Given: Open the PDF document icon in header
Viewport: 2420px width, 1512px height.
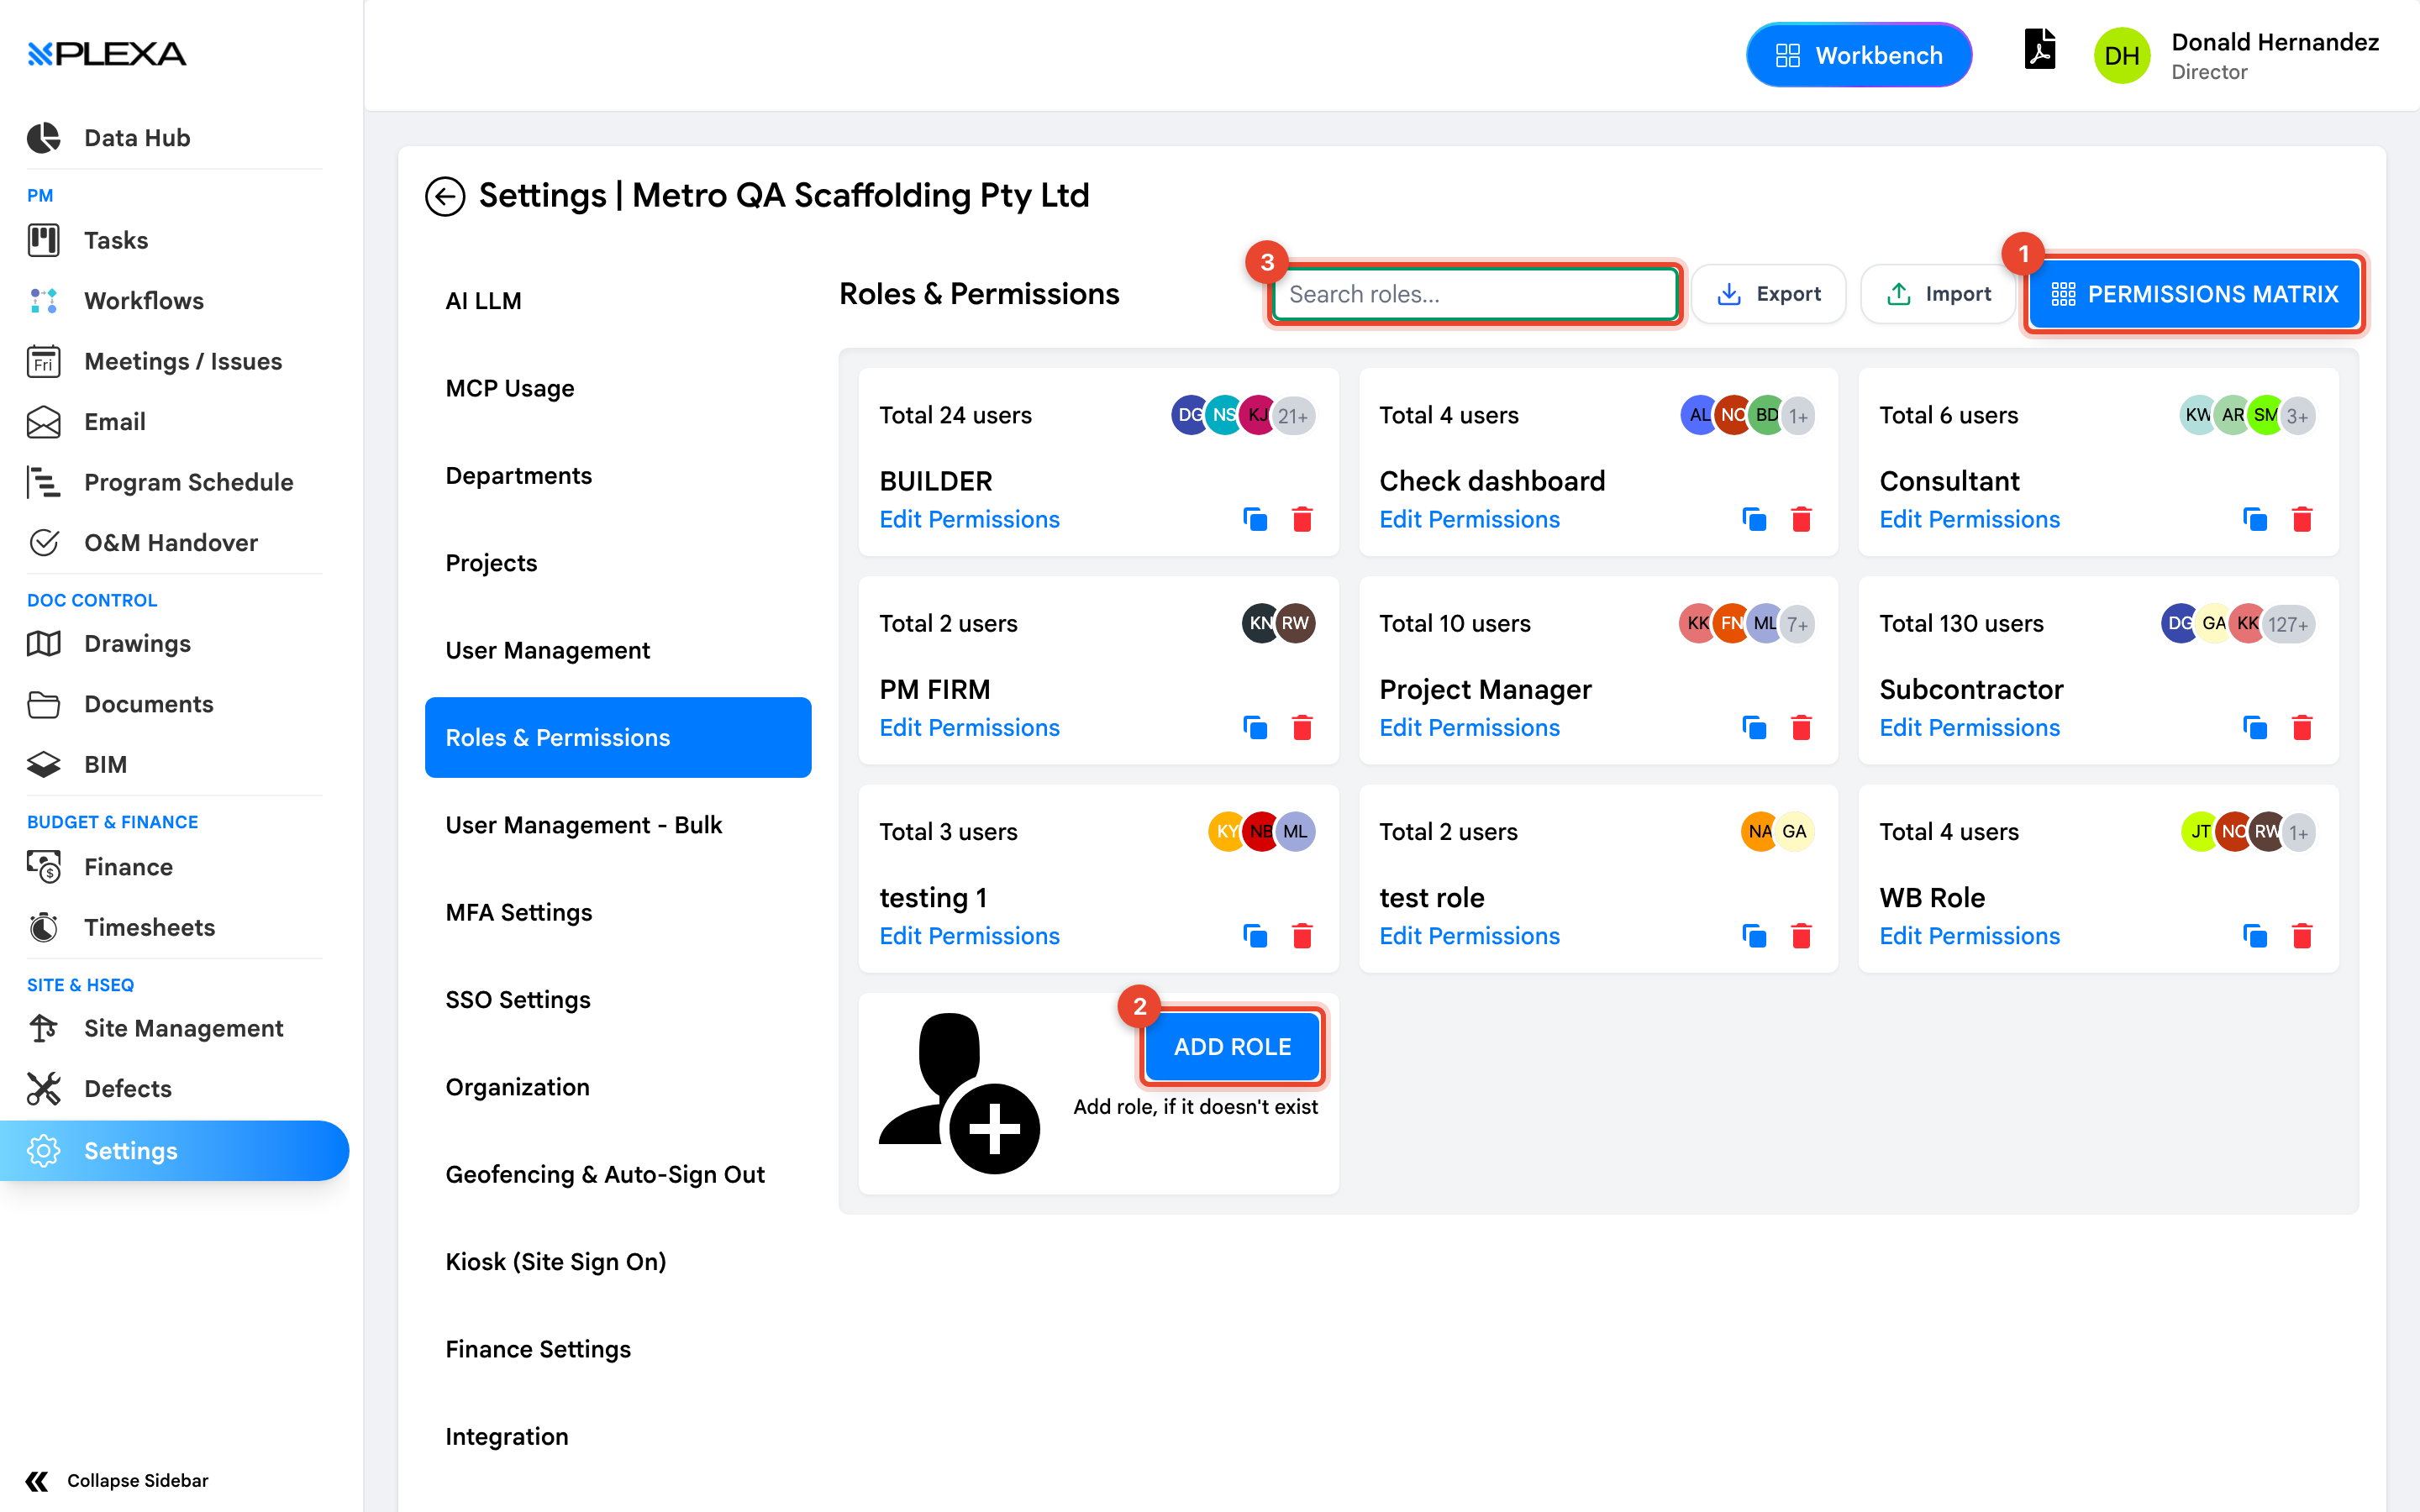Looking at the screenshot, I should [2039, 49].
